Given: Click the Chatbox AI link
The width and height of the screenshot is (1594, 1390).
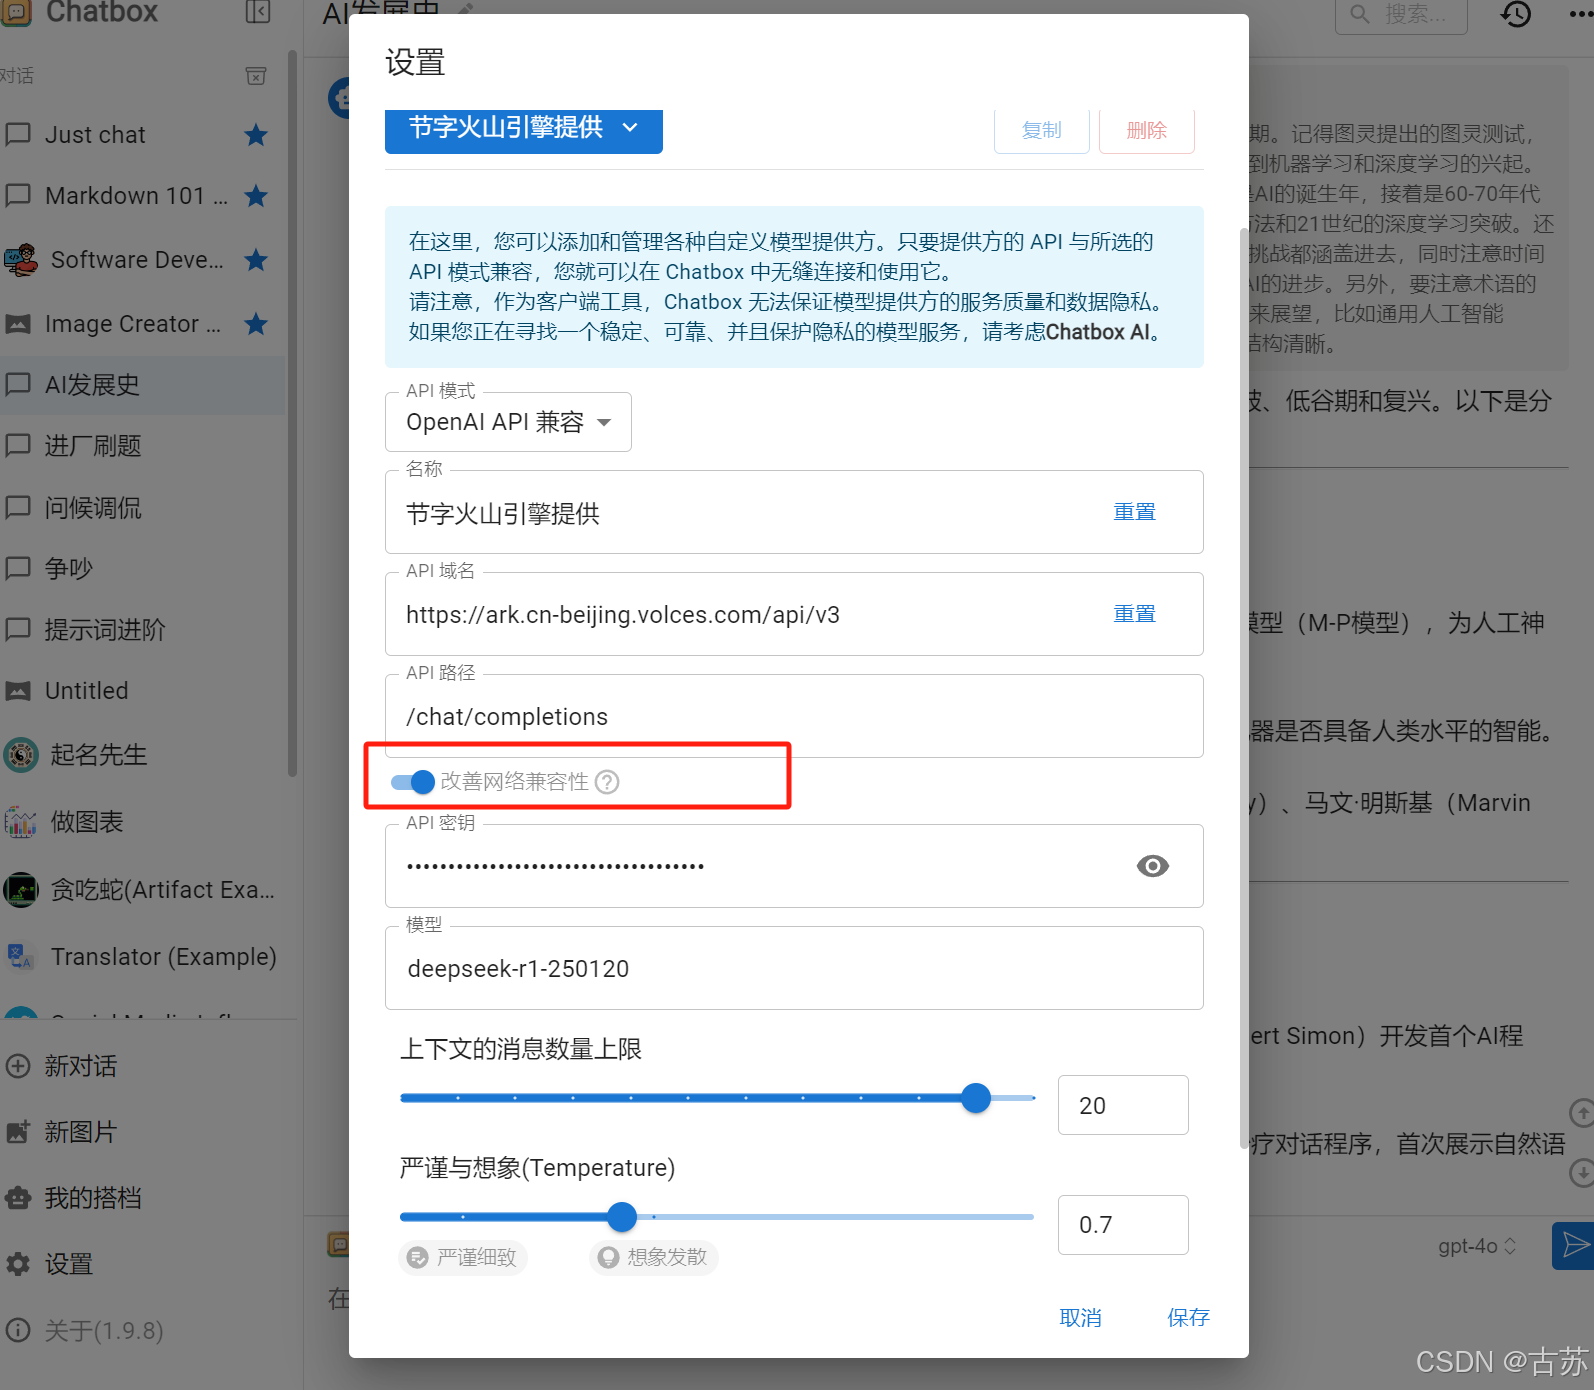Looking at the screenshot, I should [1098, 332].
